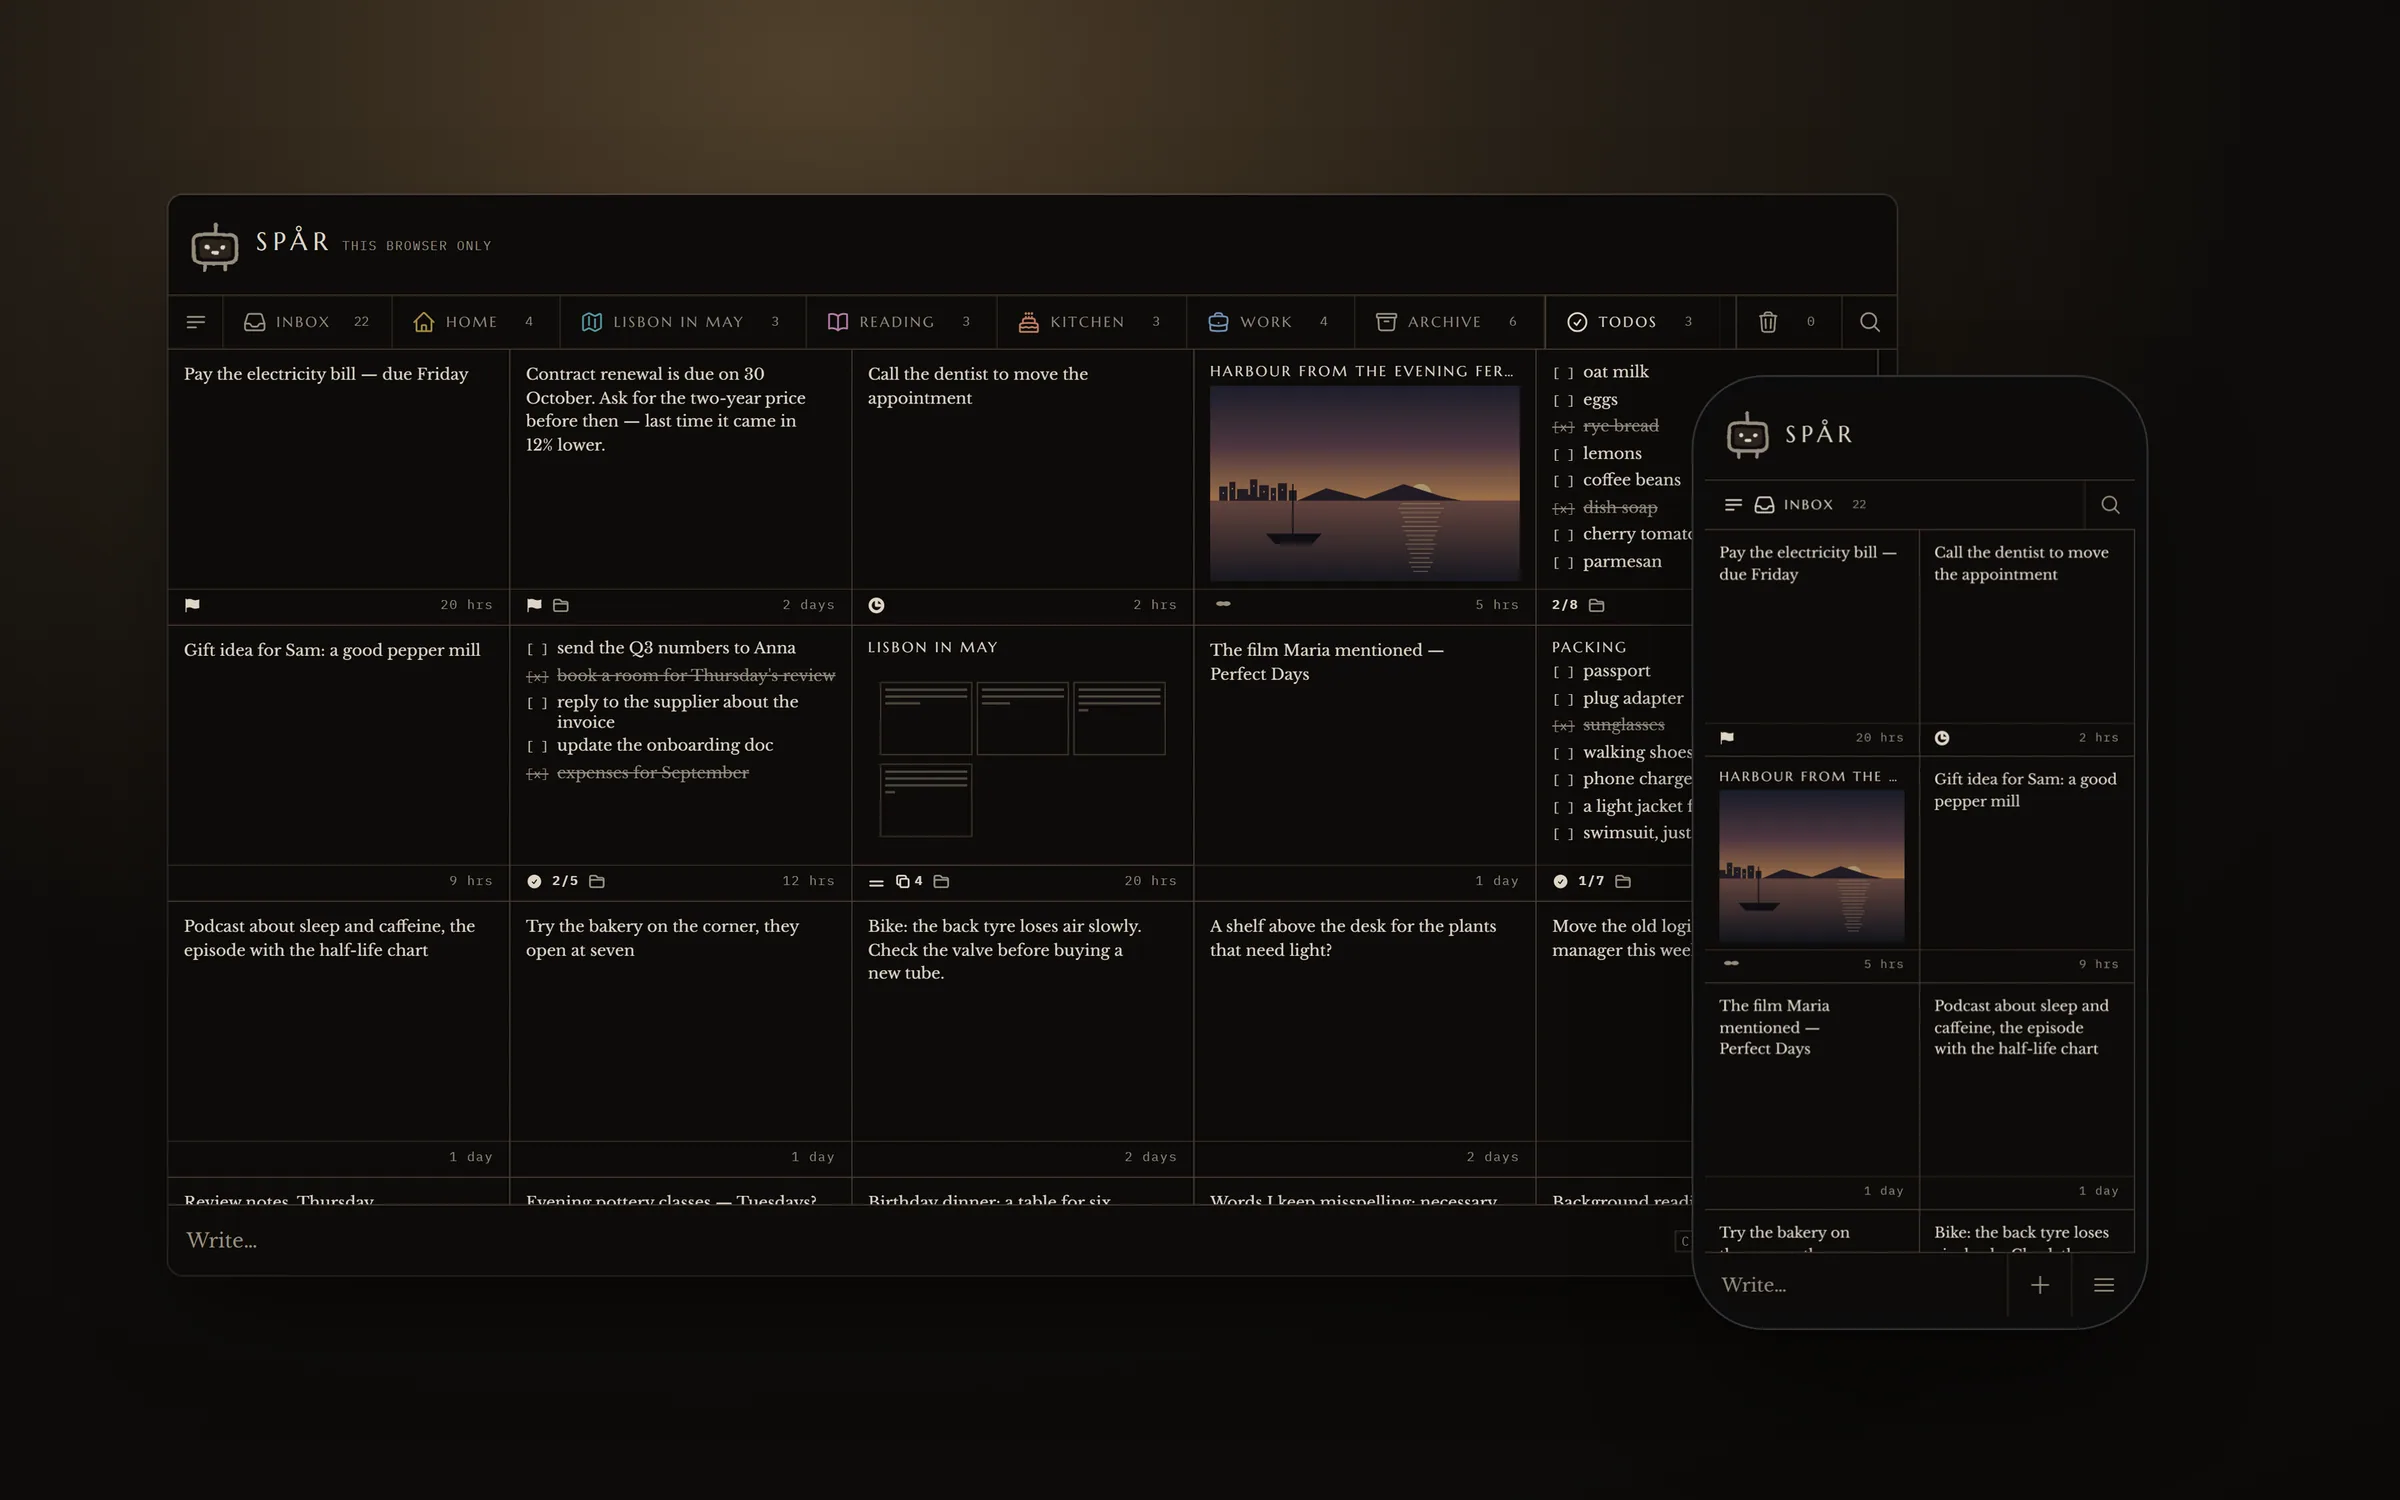Open the Work tab
The height and width of the screenshot is (1500, 2400).
(x=1270, y=322)
